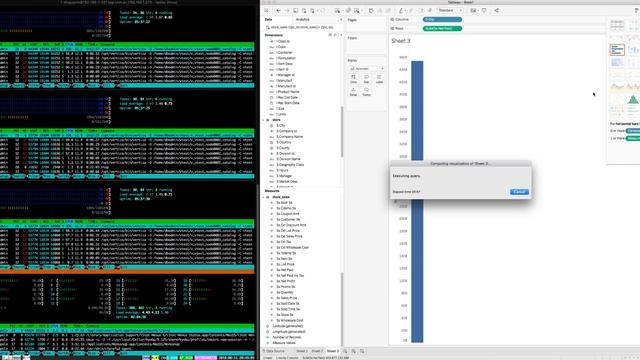Open the Marks type Automatic dropdown

(367, 69)
